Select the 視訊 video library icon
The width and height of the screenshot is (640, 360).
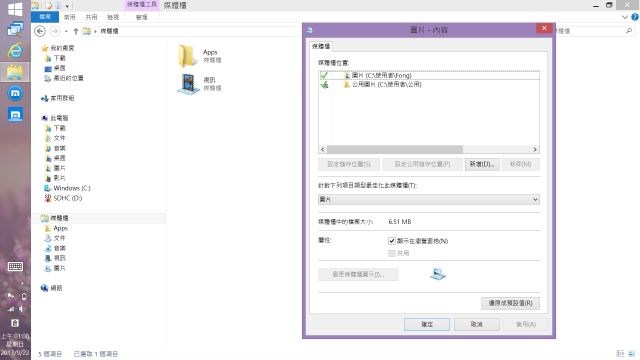point(188,84)
